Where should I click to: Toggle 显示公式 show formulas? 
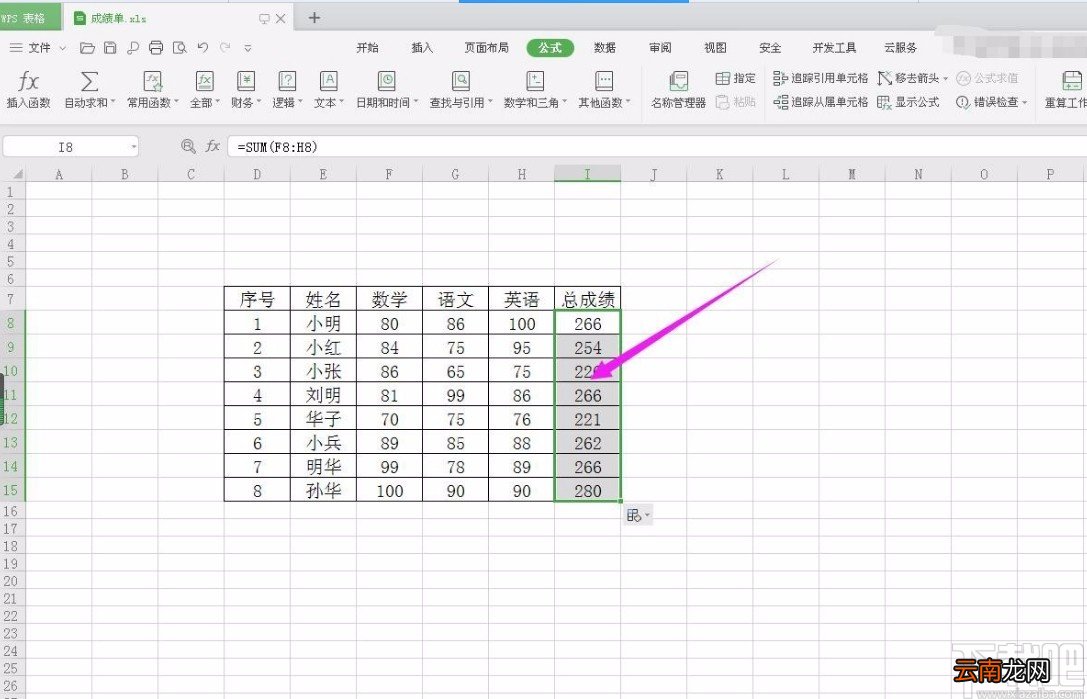coord(908,102)
